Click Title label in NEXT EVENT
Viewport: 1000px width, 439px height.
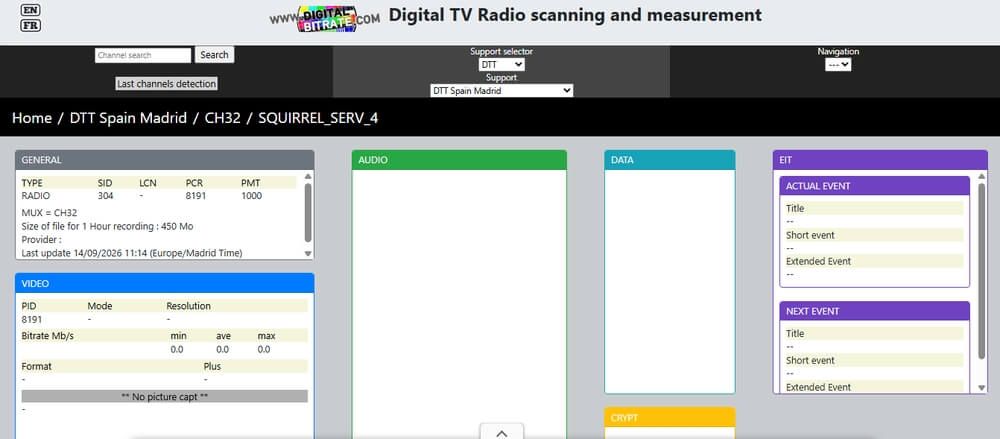point(795,334)
